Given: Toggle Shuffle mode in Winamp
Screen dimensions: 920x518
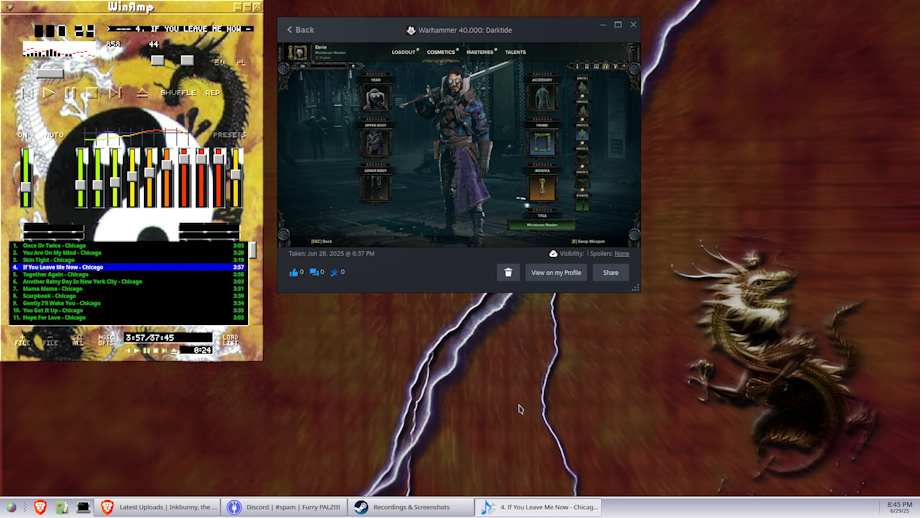Looking at the screenshot, I should (x=178, y=93).
